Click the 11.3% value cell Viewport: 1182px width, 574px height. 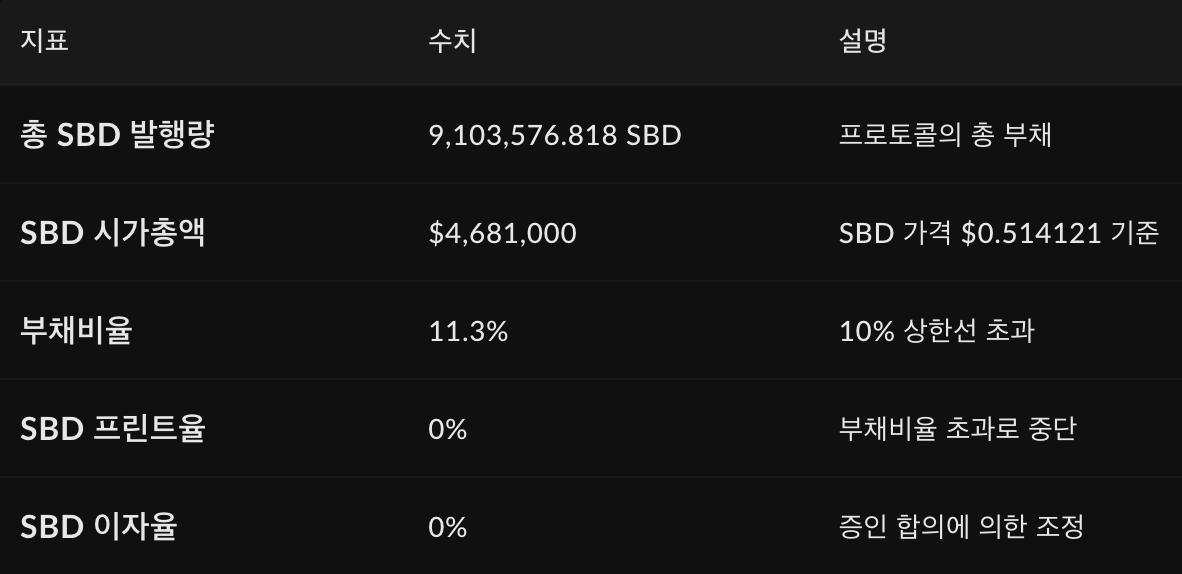468,331
